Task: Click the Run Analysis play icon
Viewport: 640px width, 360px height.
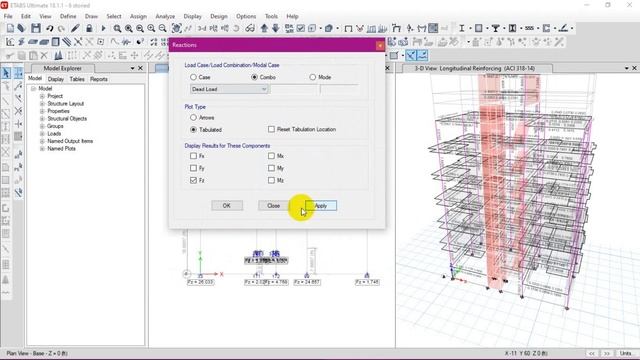Action: coord(103,28)
